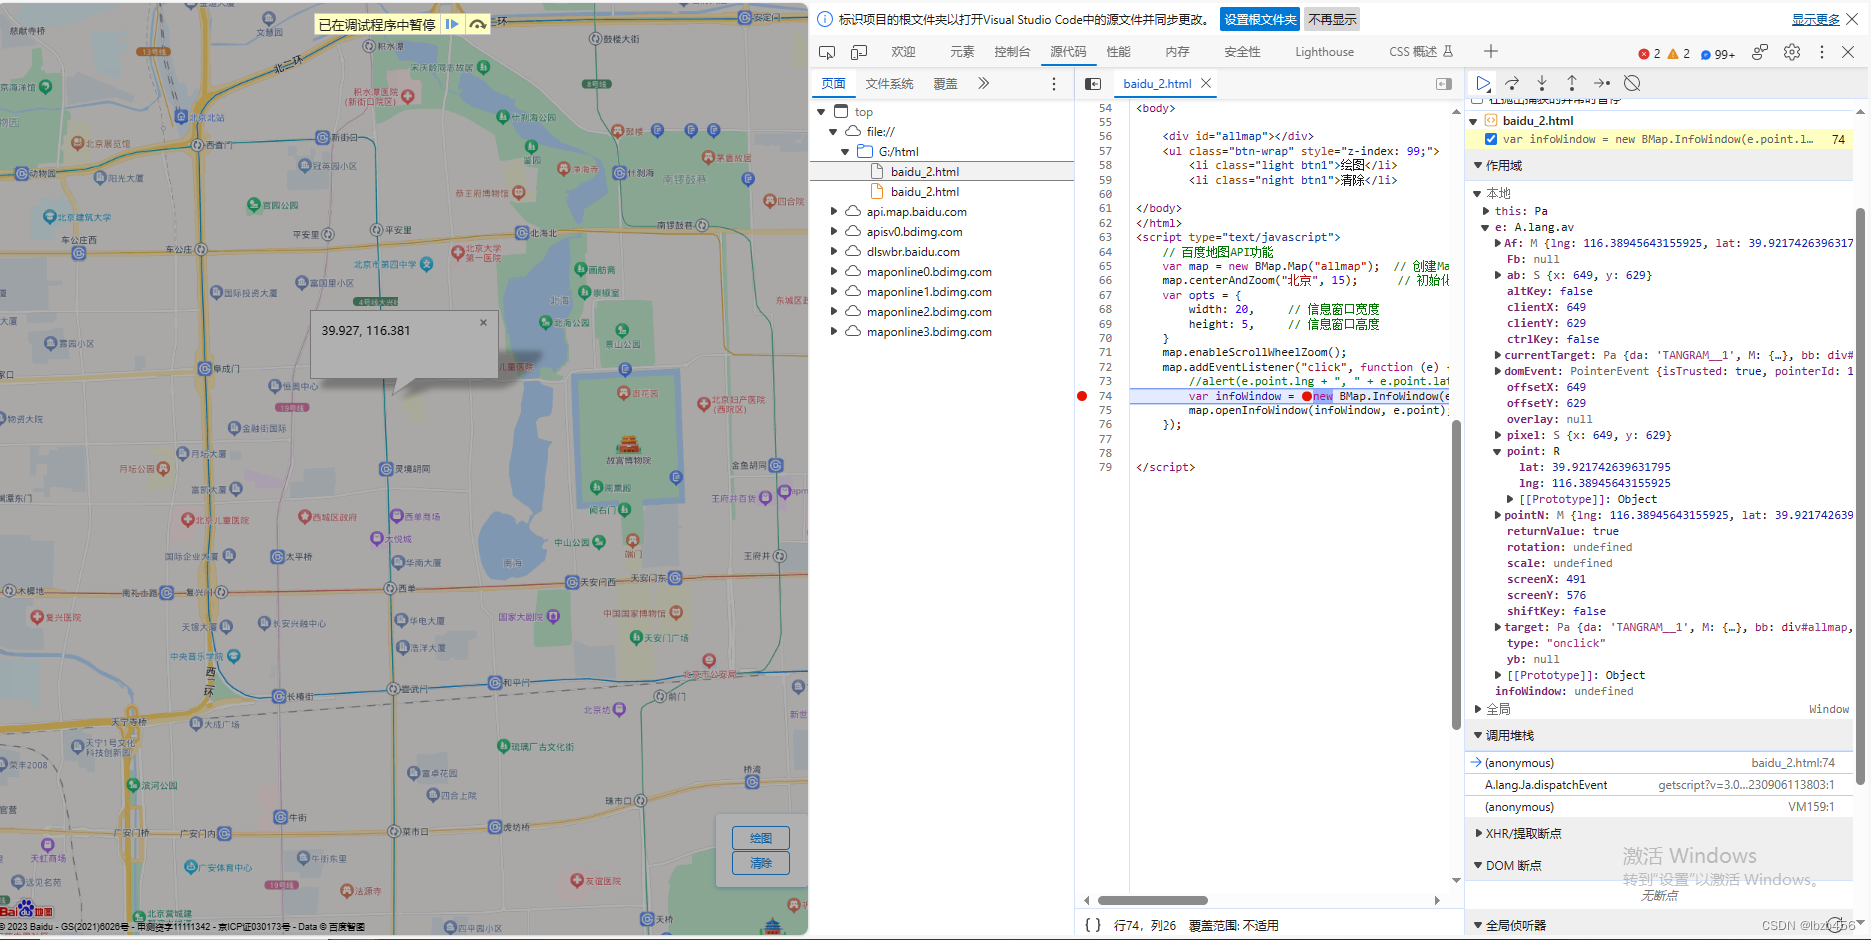The width and height of the screenshot is (1871, 940).
Task: Open VM159:1 source link in call stack
Action: 1811,807
